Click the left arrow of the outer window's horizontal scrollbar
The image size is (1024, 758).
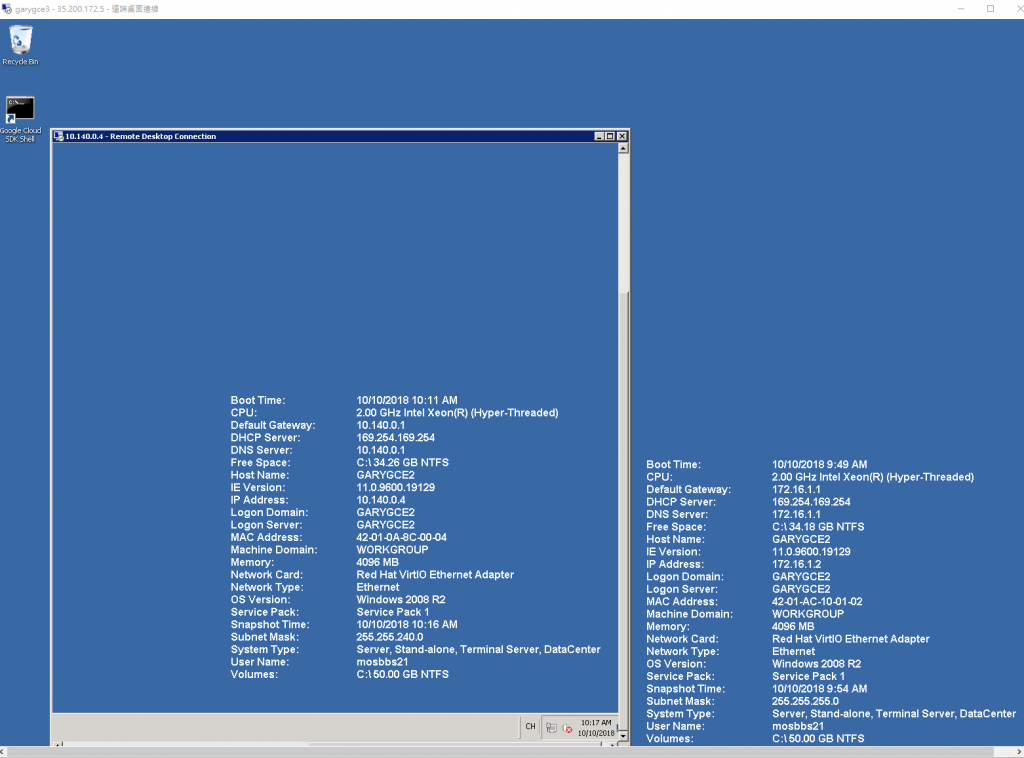(3, 752)
